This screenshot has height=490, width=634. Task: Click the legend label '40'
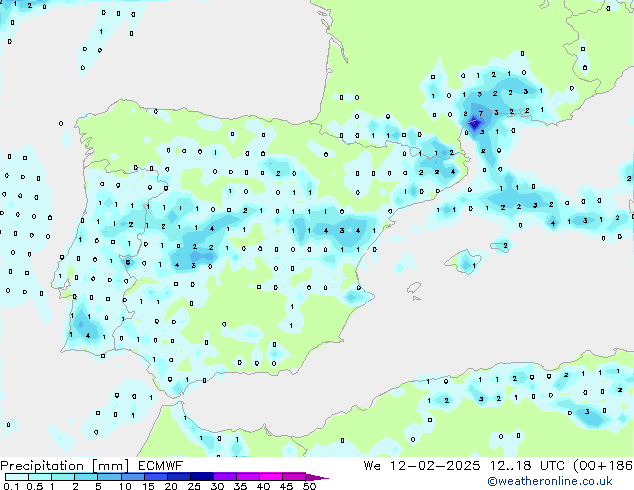pyautogui.click(x=263, y=486)
